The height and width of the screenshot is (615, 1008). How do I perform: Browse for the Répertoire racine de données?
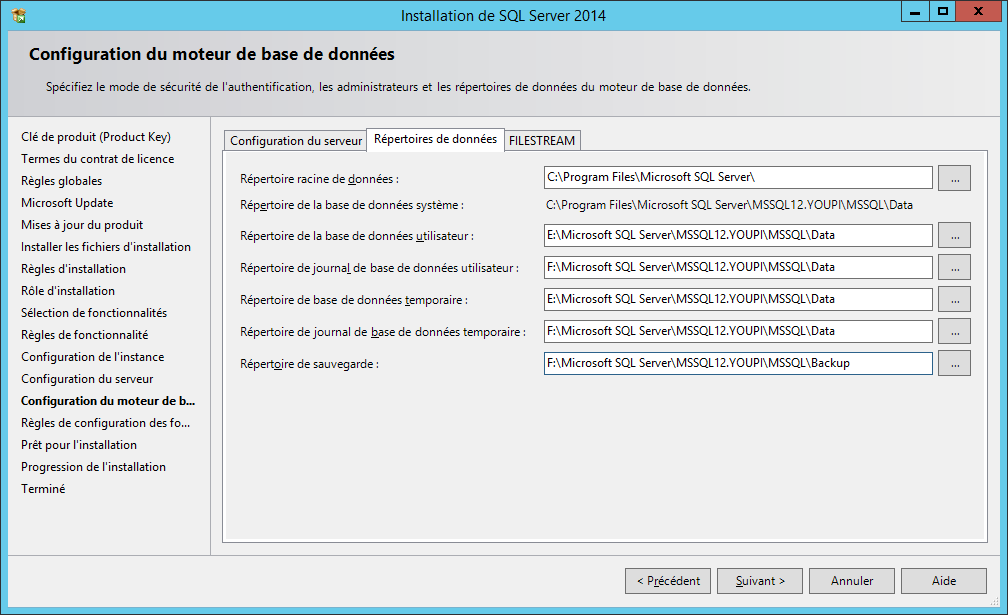(954, 178)
